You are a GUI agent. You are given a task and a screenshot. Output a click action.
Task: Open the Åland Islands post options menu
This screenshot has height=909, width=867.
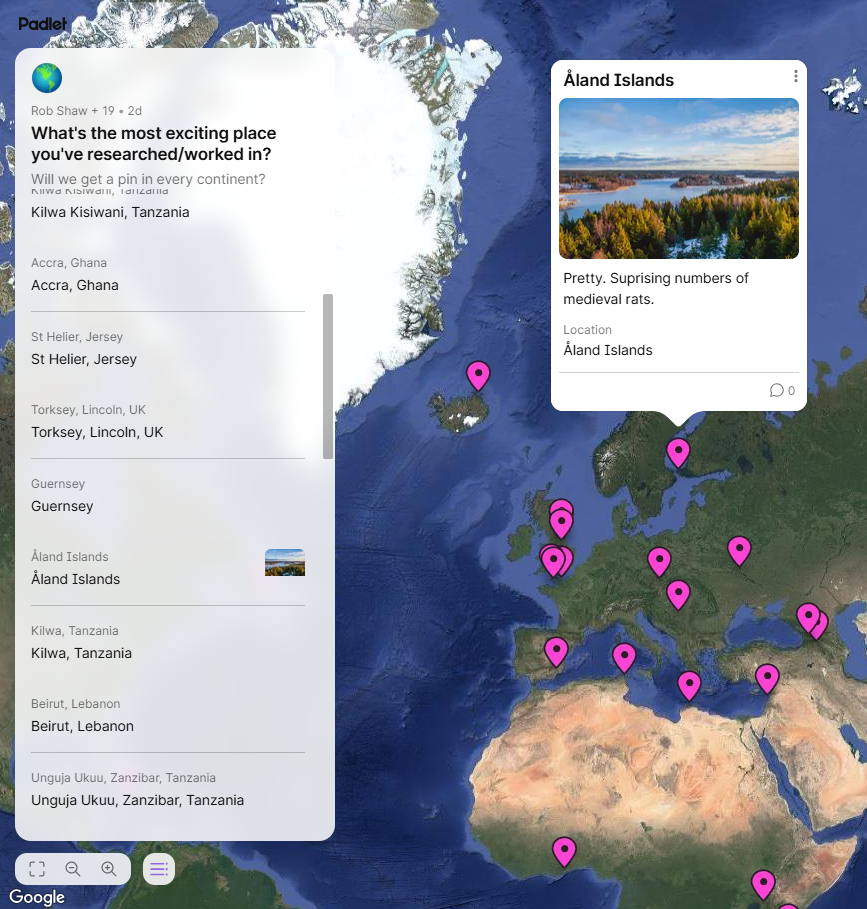click(x=795, y=77)
